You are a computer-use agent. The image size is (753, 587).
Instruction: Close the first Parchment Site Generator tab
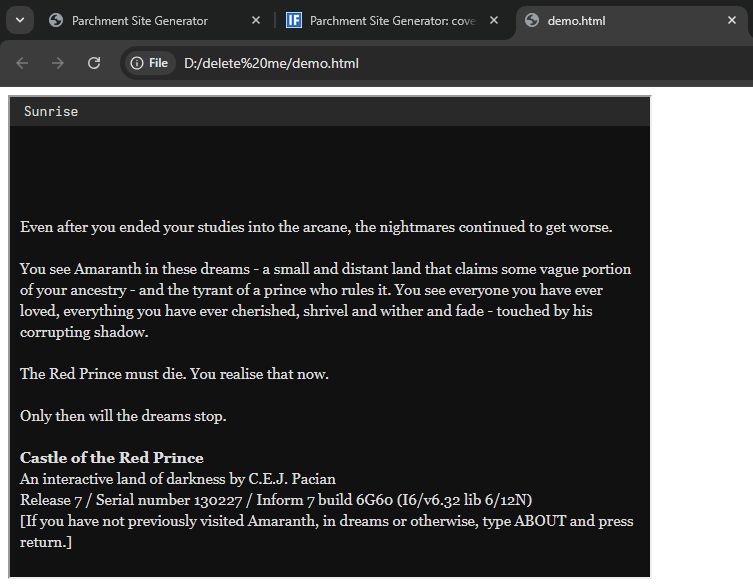point(256,20)
